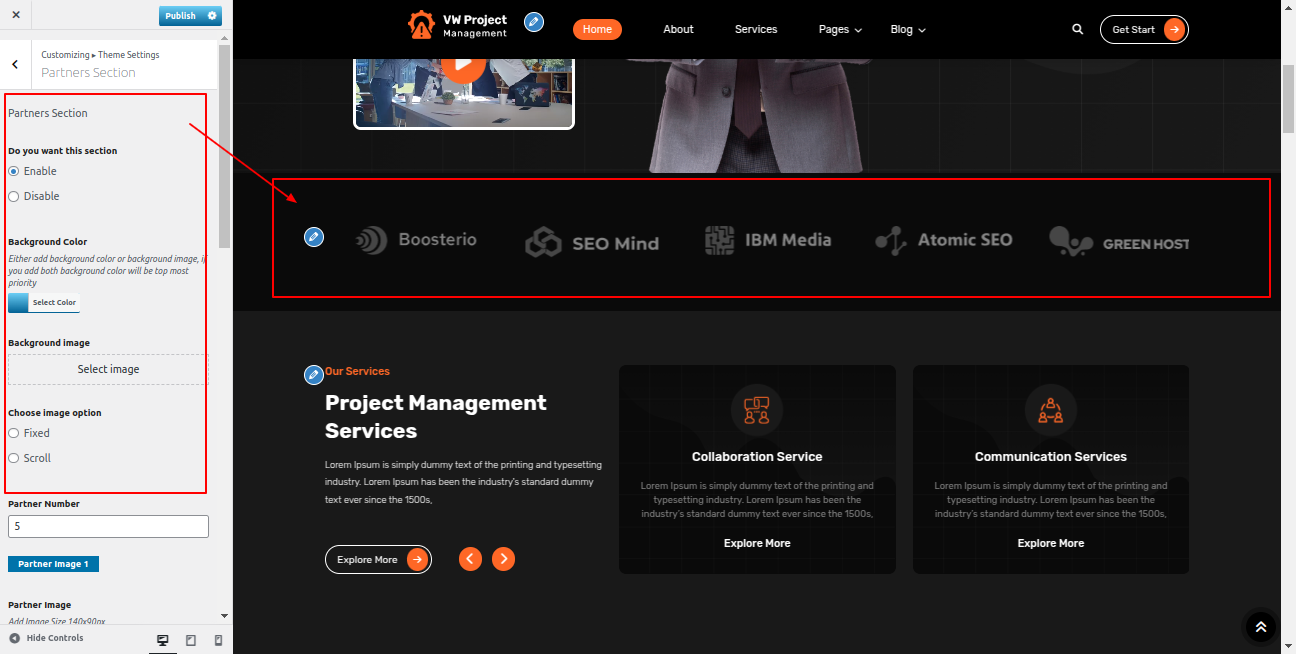The width and height of the screenshot is (1296, 654).
Task: Go back from Partners Section panel
Action: (15, 64)
